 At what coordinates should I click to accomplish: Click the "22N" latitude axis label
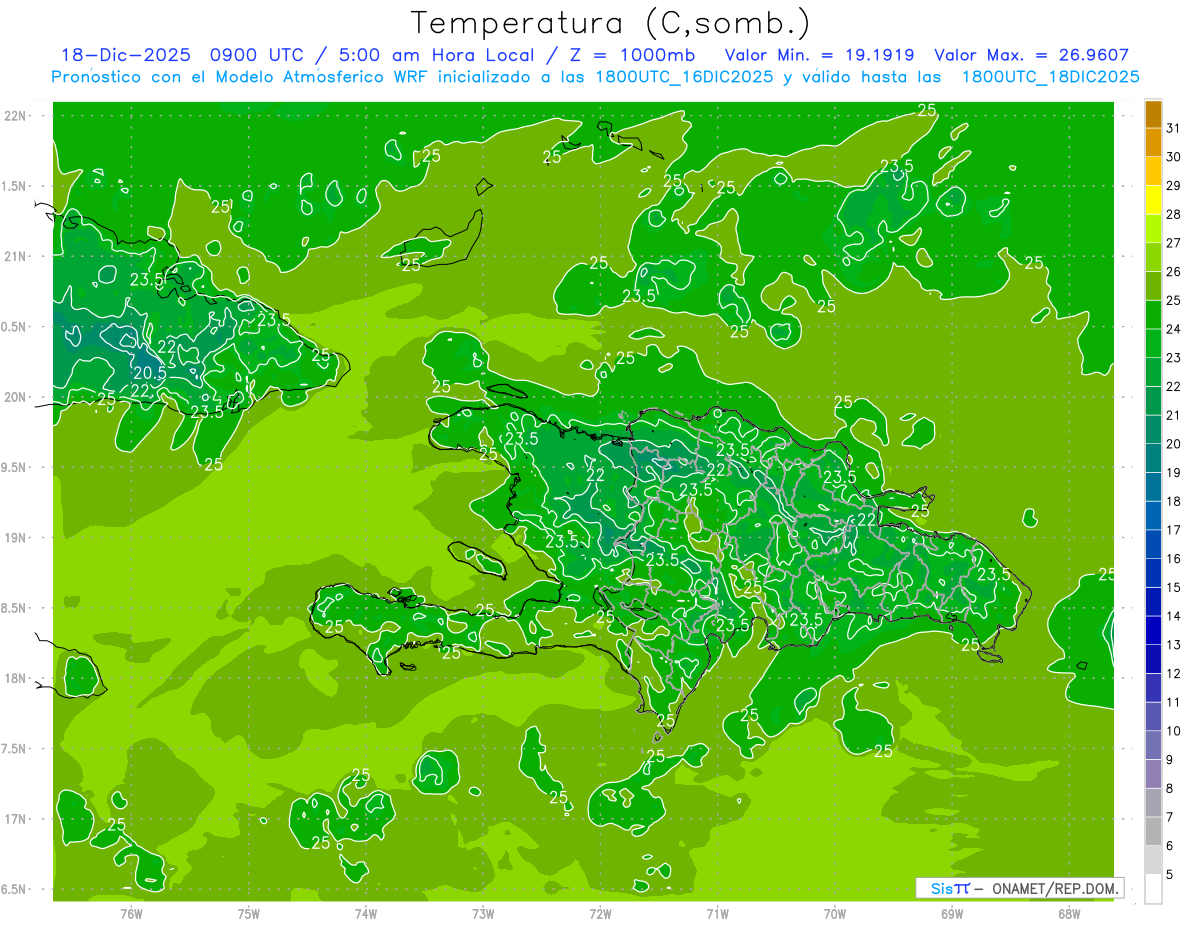(15, 116)
